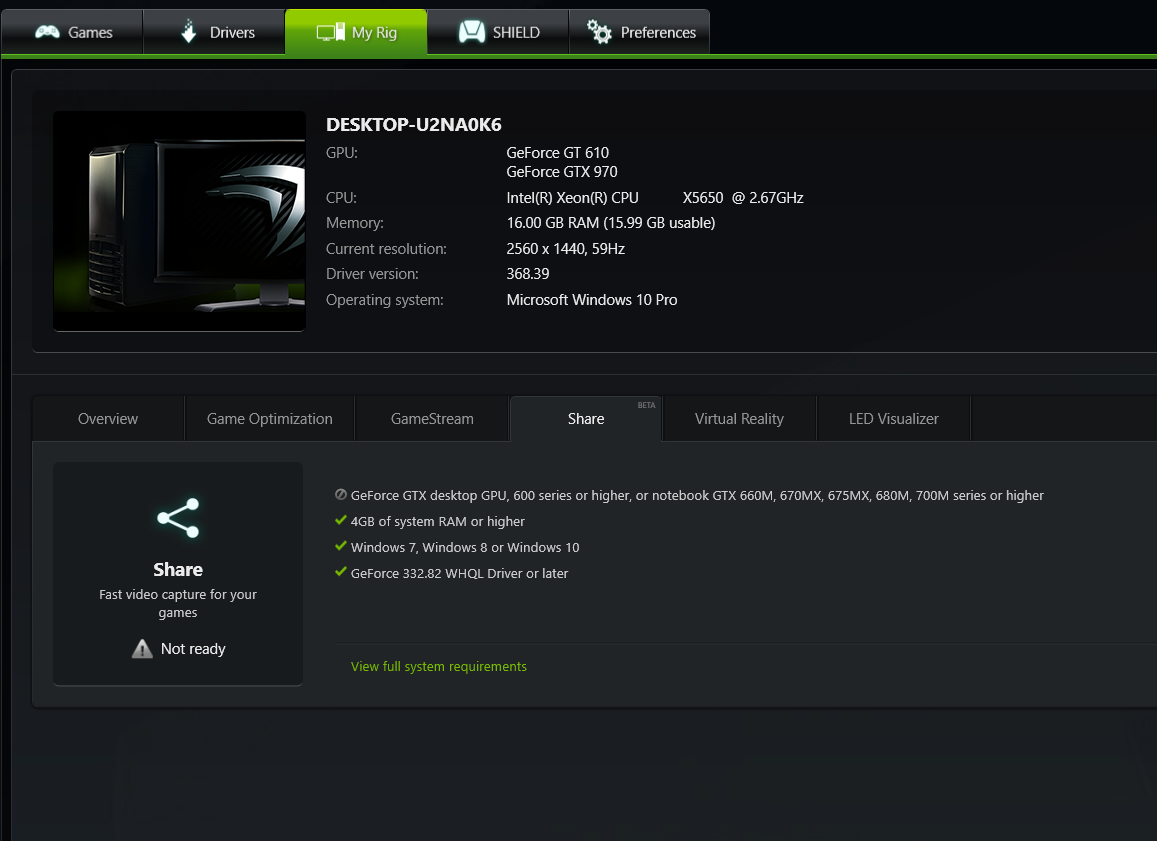The width and height of the screenshot is (1157, 841).
Task: Click the gamepad icon on Games tab
Action: click(x=47, y=32)
